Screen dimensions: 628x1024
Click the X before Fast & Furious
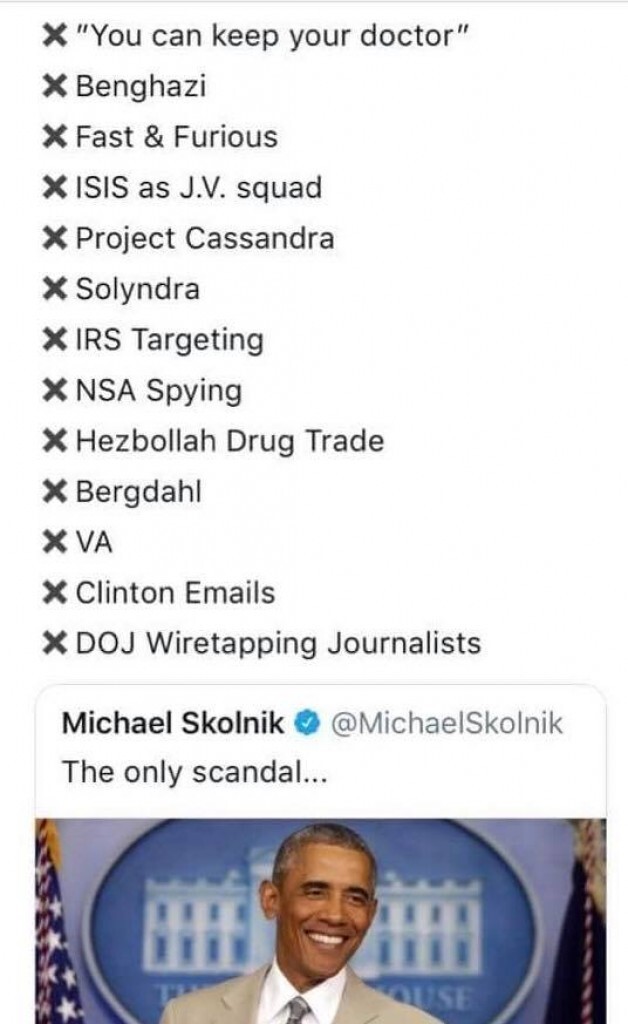55,138
